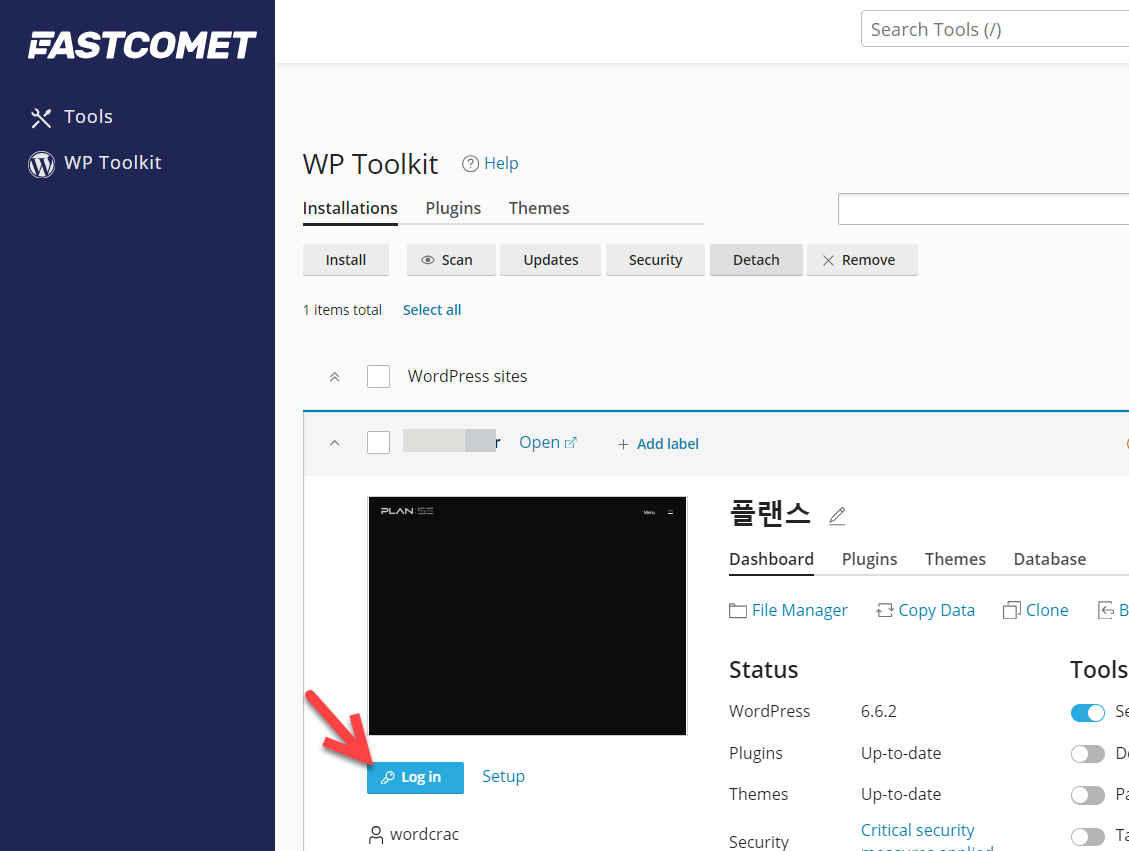Open File Manager
This screenshot has height=851, width=1129.
point(799,611)
